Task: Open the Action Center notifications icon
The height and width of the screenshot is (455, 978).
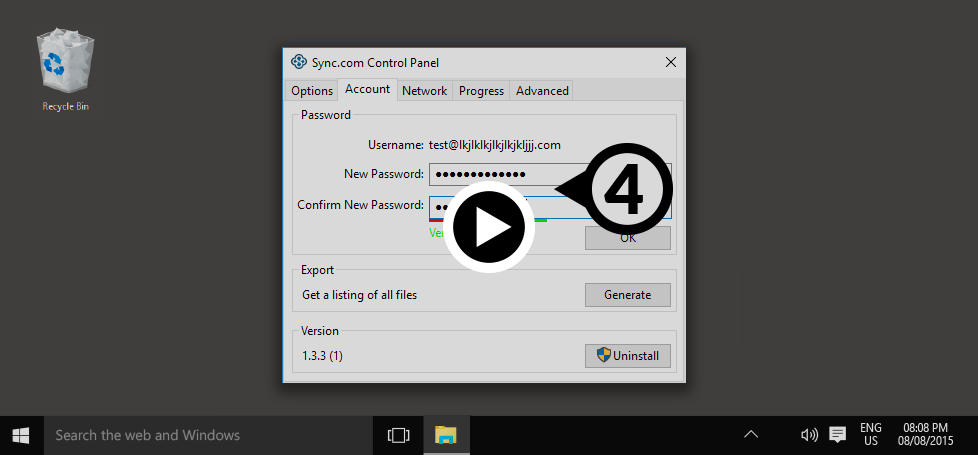Action: (837, 435)
